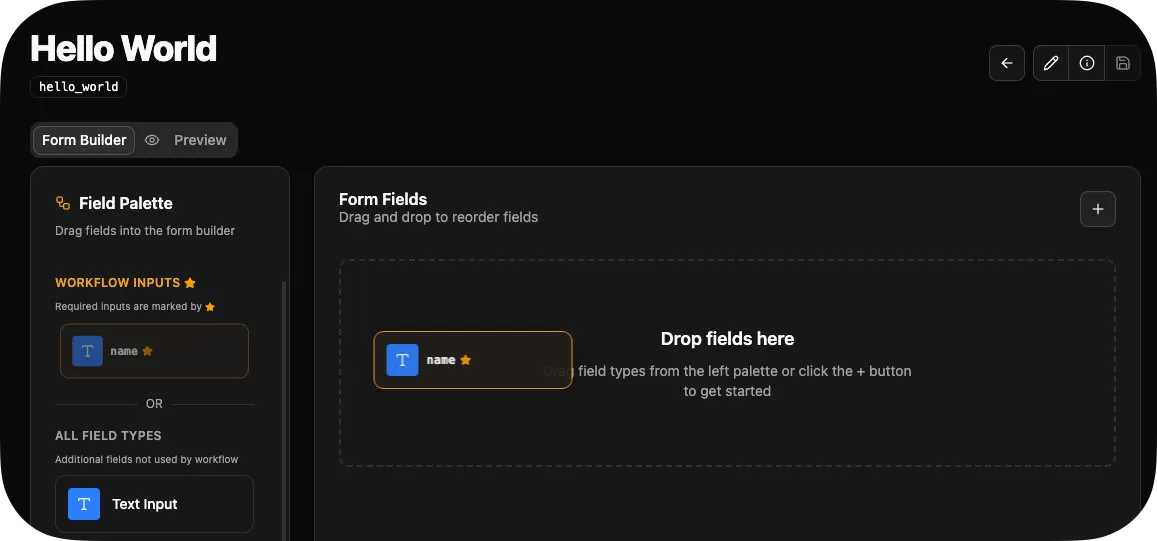Open the Preview tab
The width and height of the screenshot is (1157, 541).
pos(200,140)
